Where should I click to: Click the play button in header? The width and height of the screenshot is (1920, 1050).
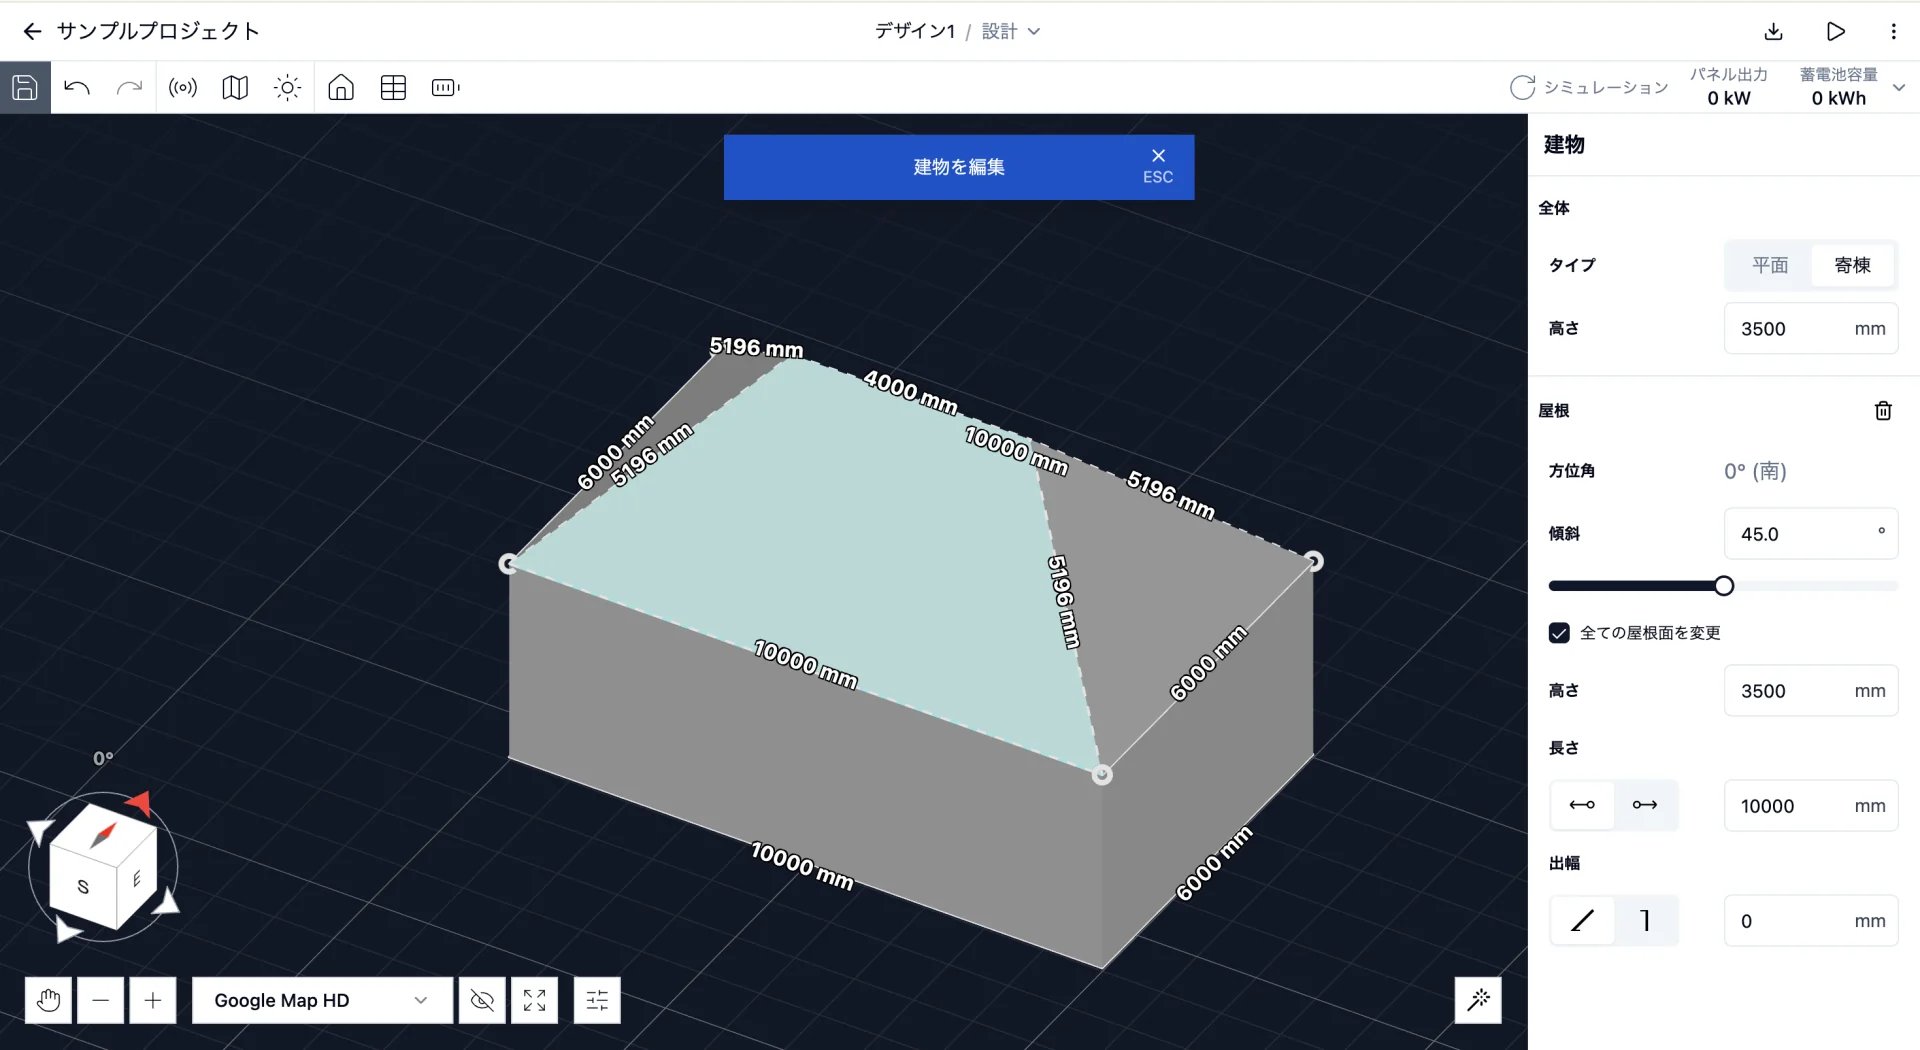[x=1835, y=31]
